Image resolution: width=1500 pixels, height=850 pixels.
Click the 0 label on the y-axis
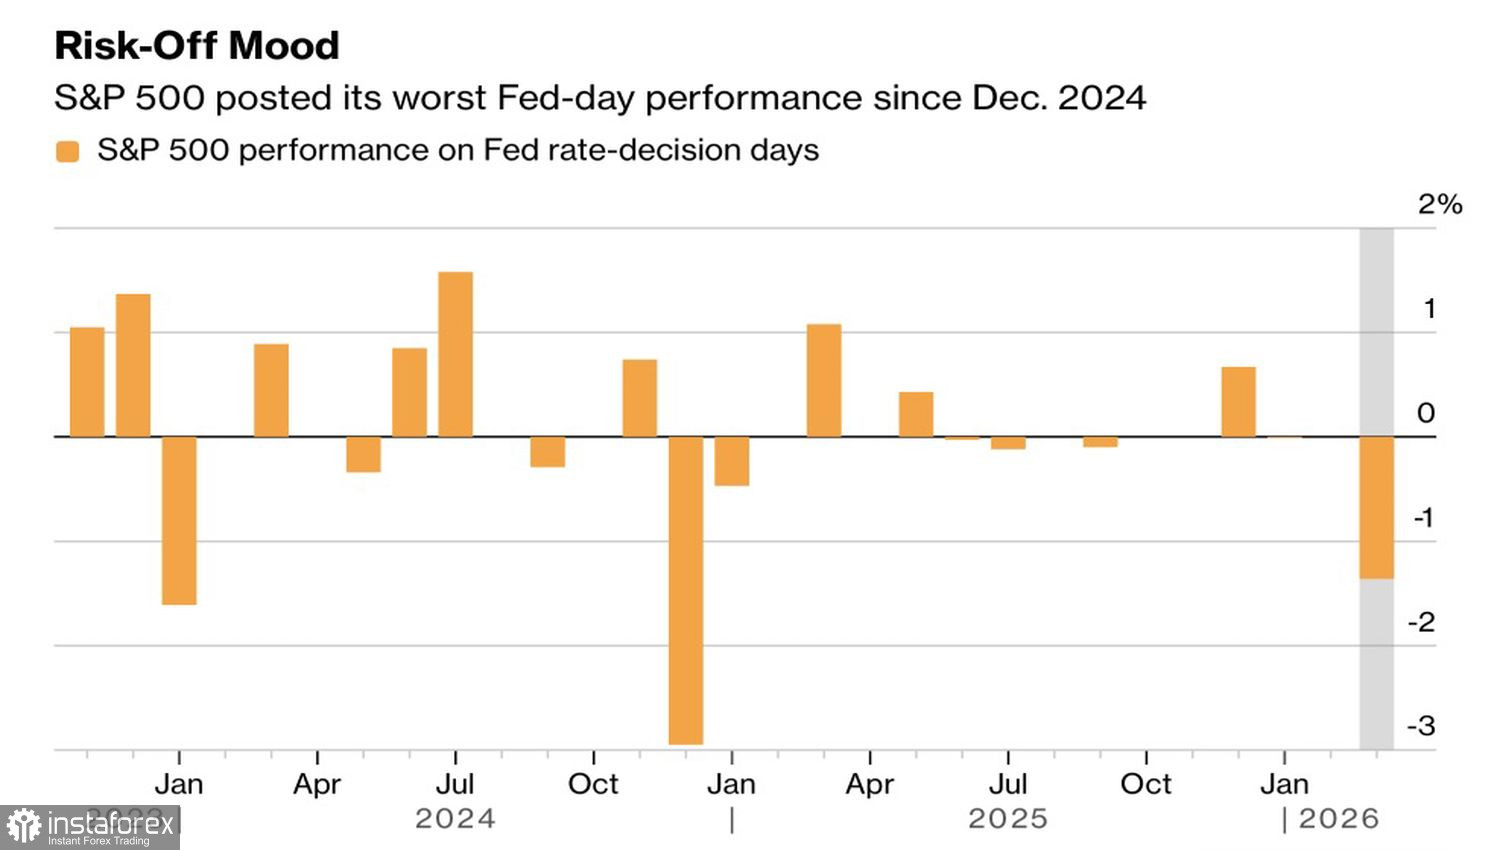pos(1426,413)
